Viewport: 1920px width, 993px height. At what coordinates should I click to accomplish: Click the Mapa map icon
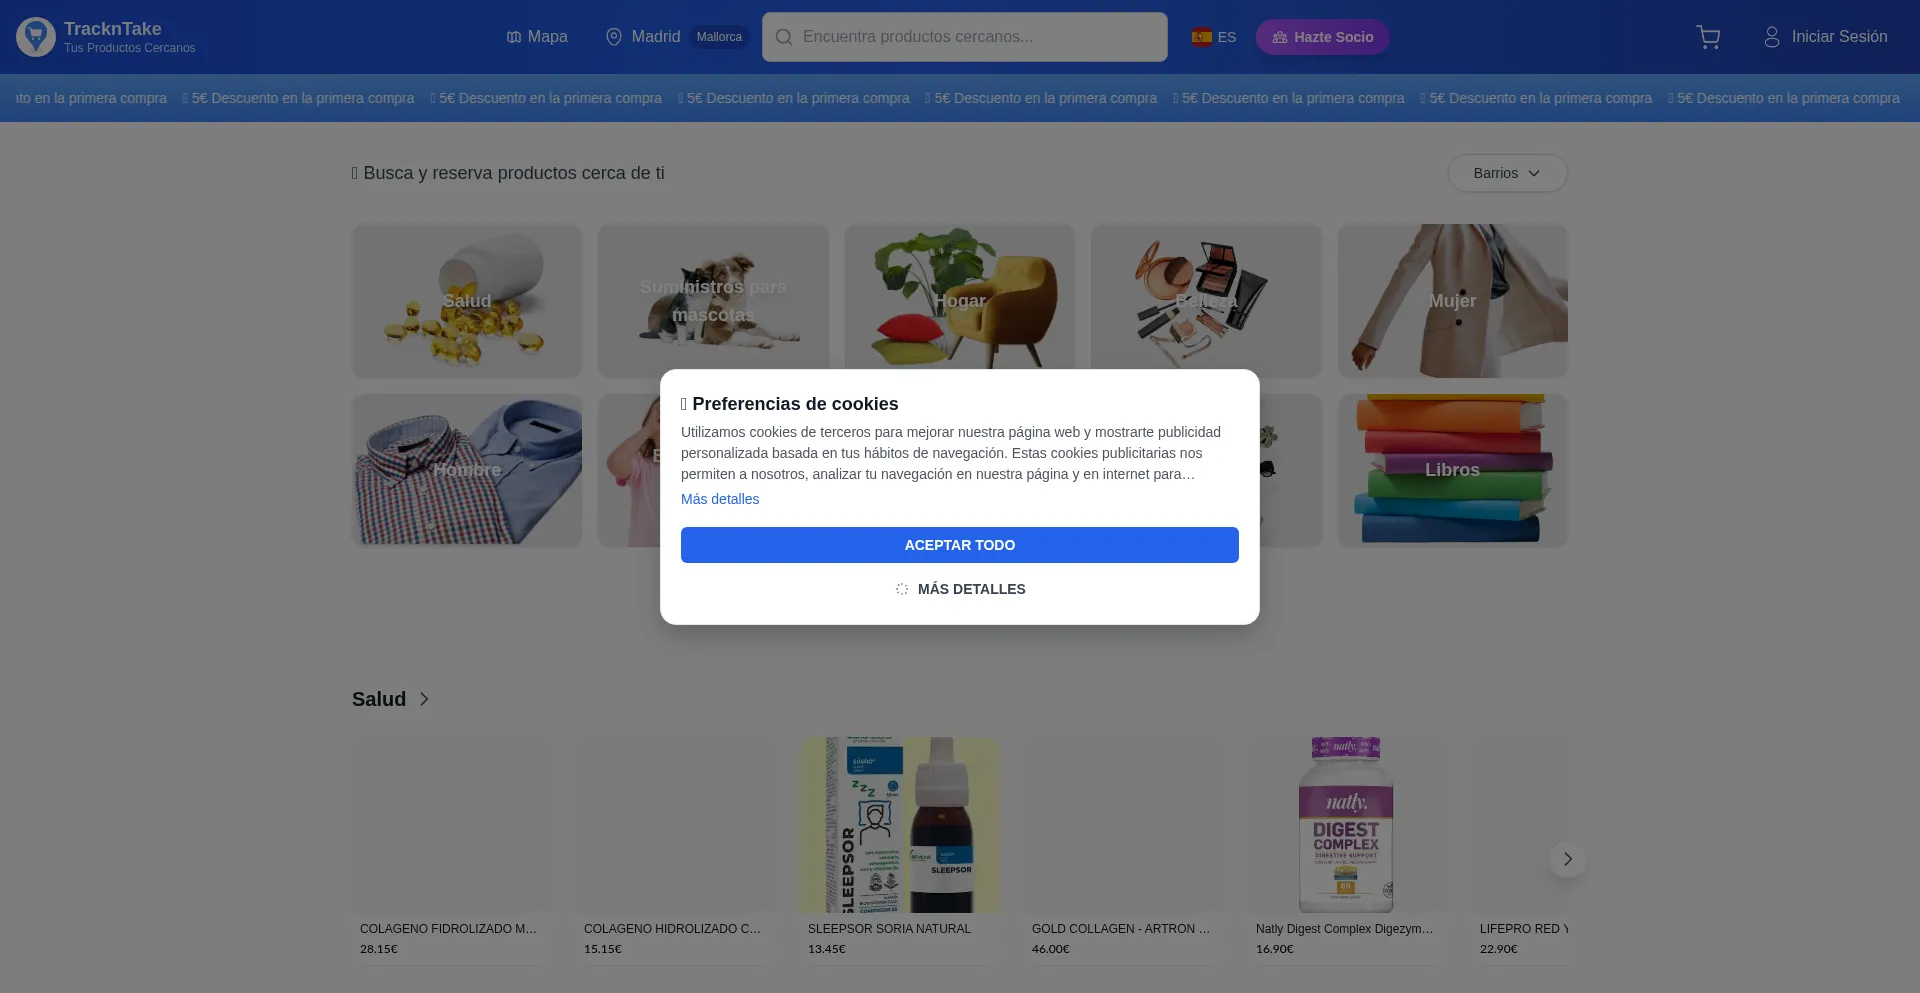pos(514,37)
